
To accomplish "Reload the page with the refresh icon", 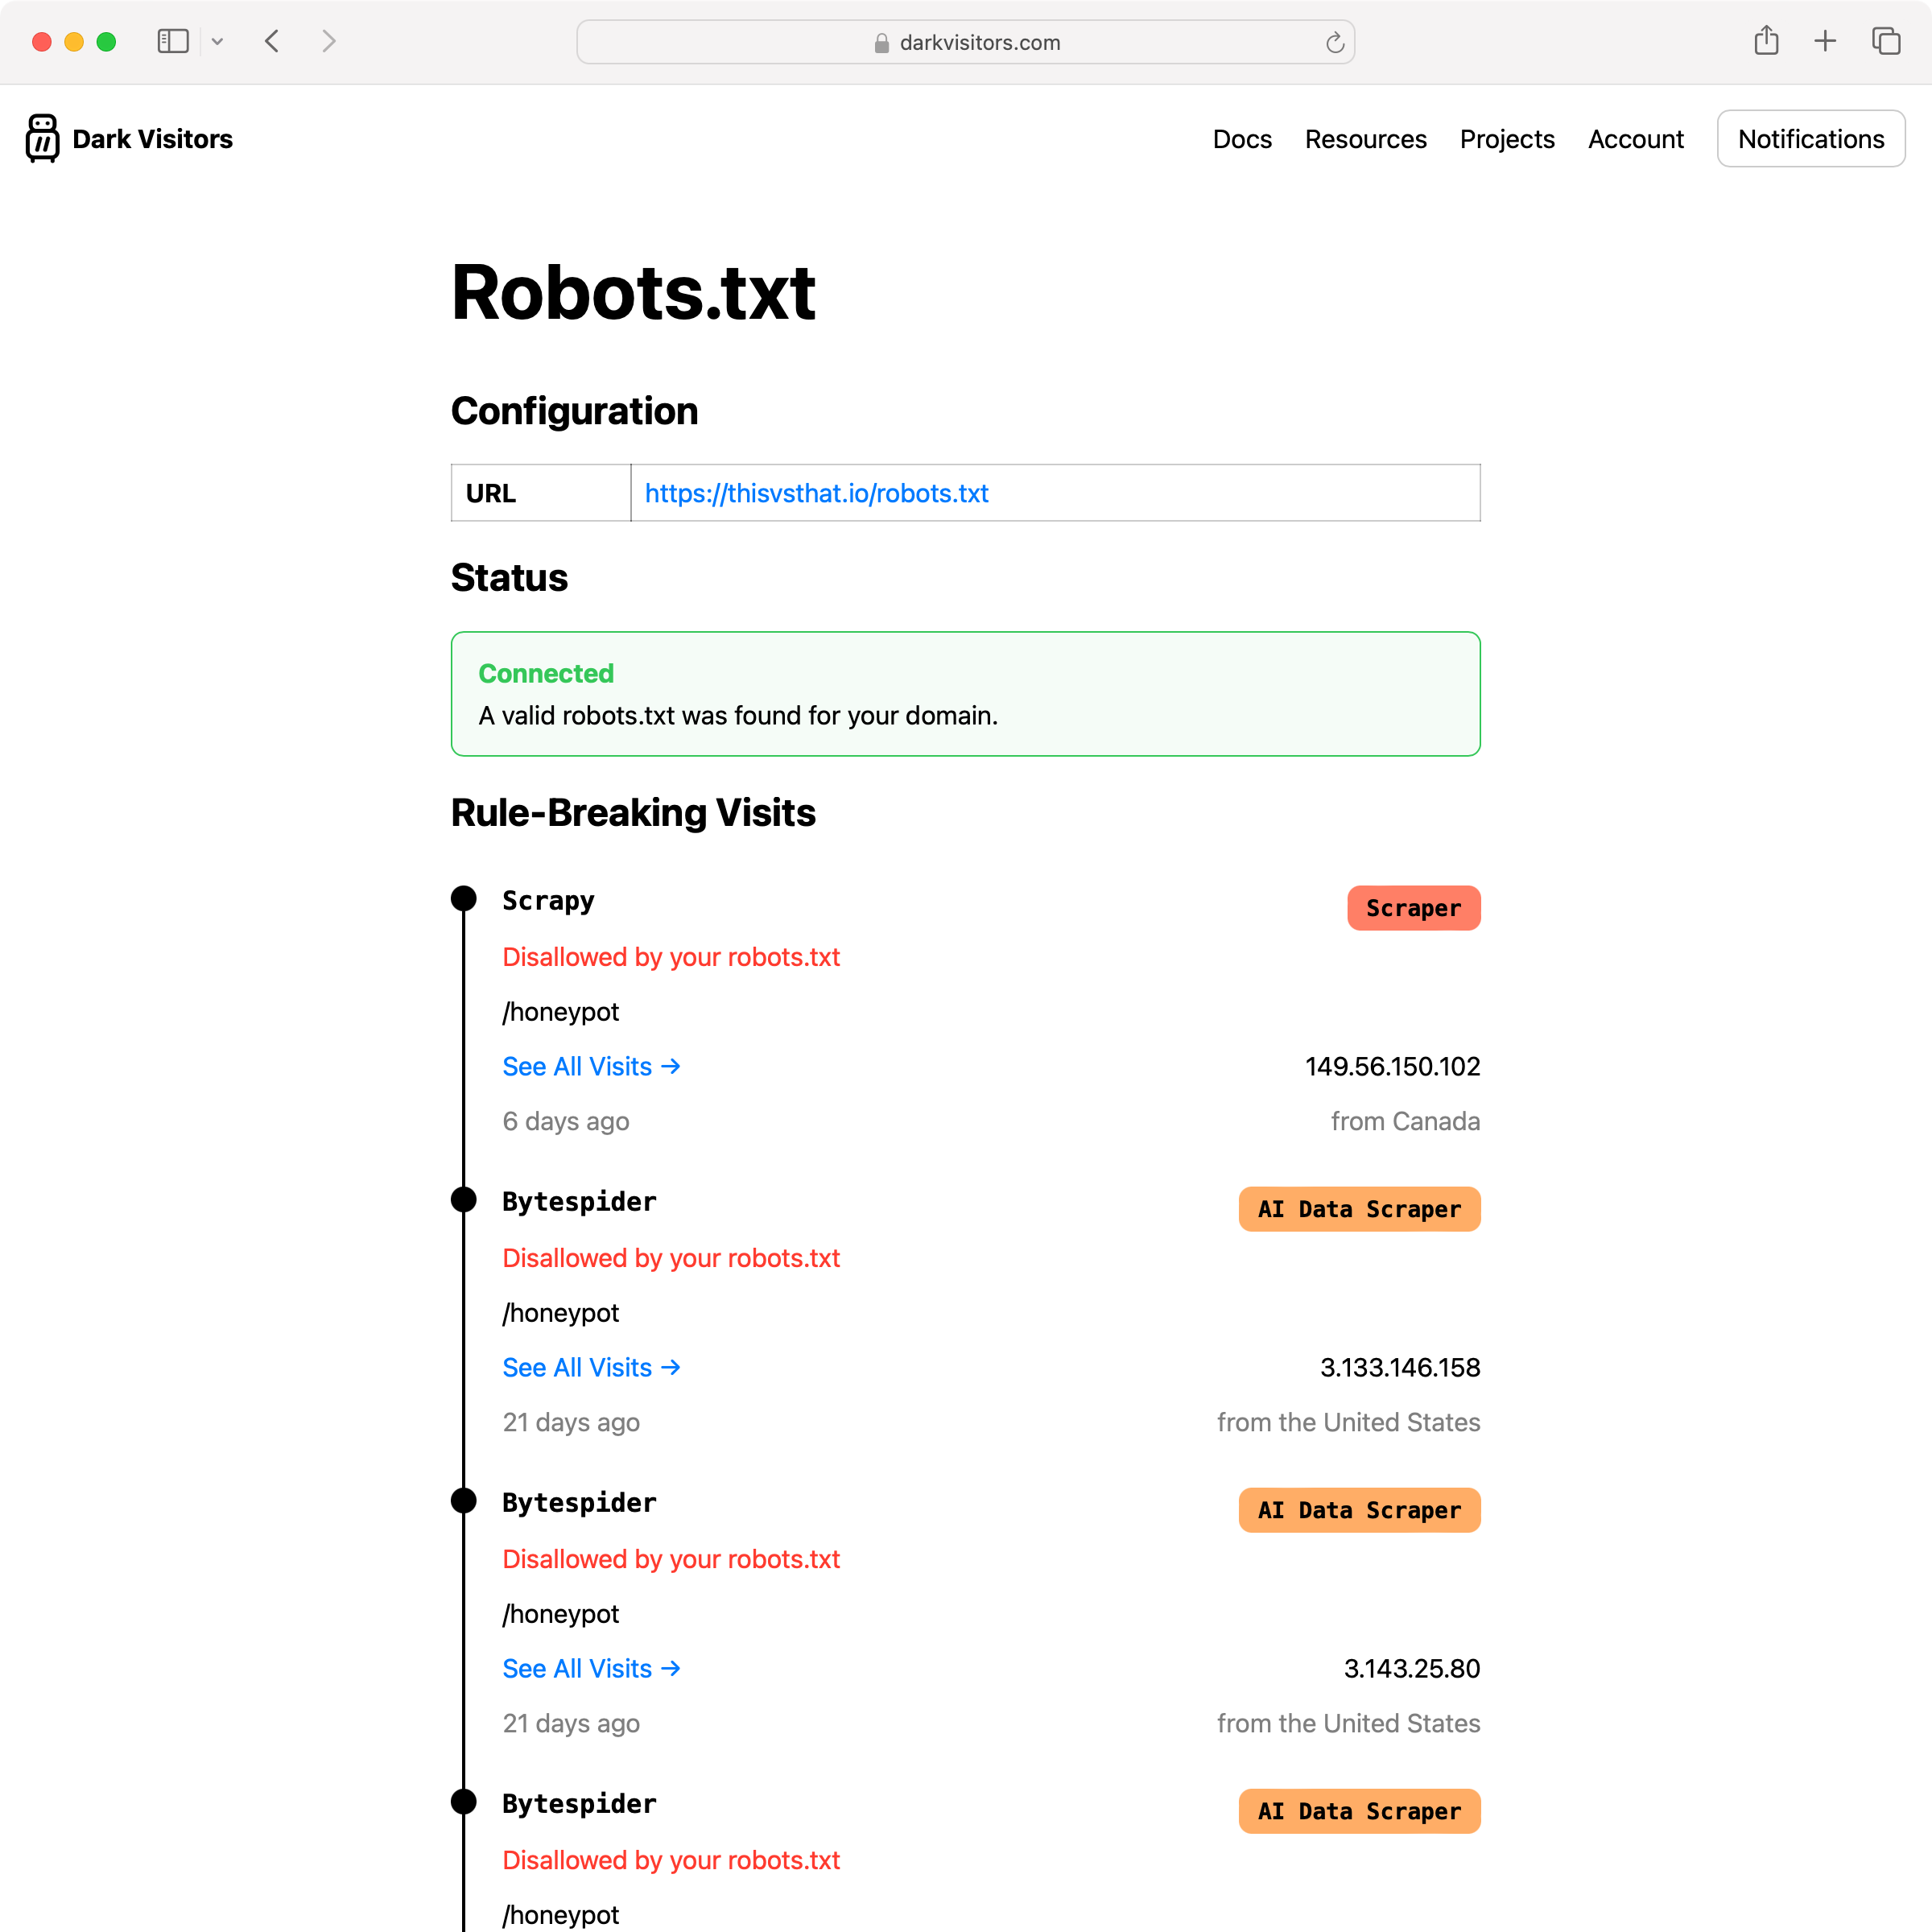I will pos(1334,42).
